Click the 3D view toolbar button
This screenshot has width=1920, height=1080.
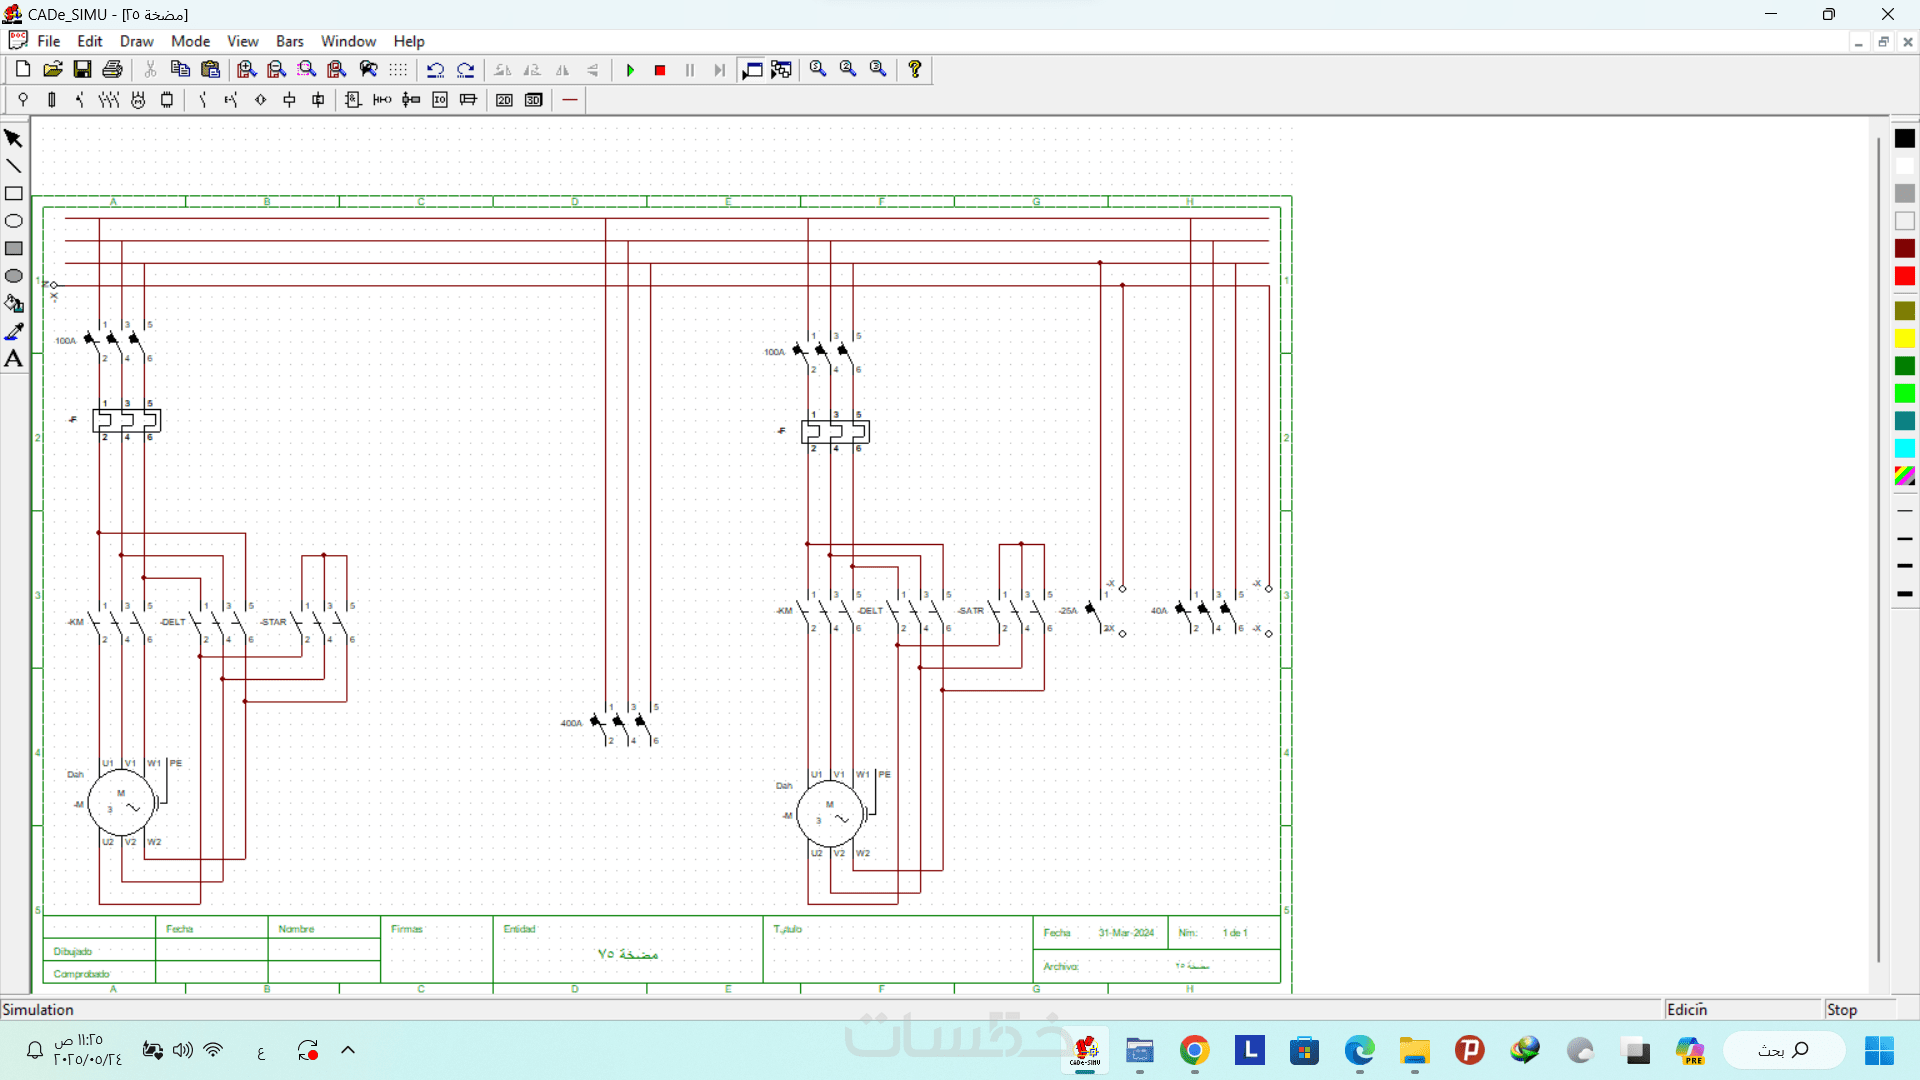[534, 100]
